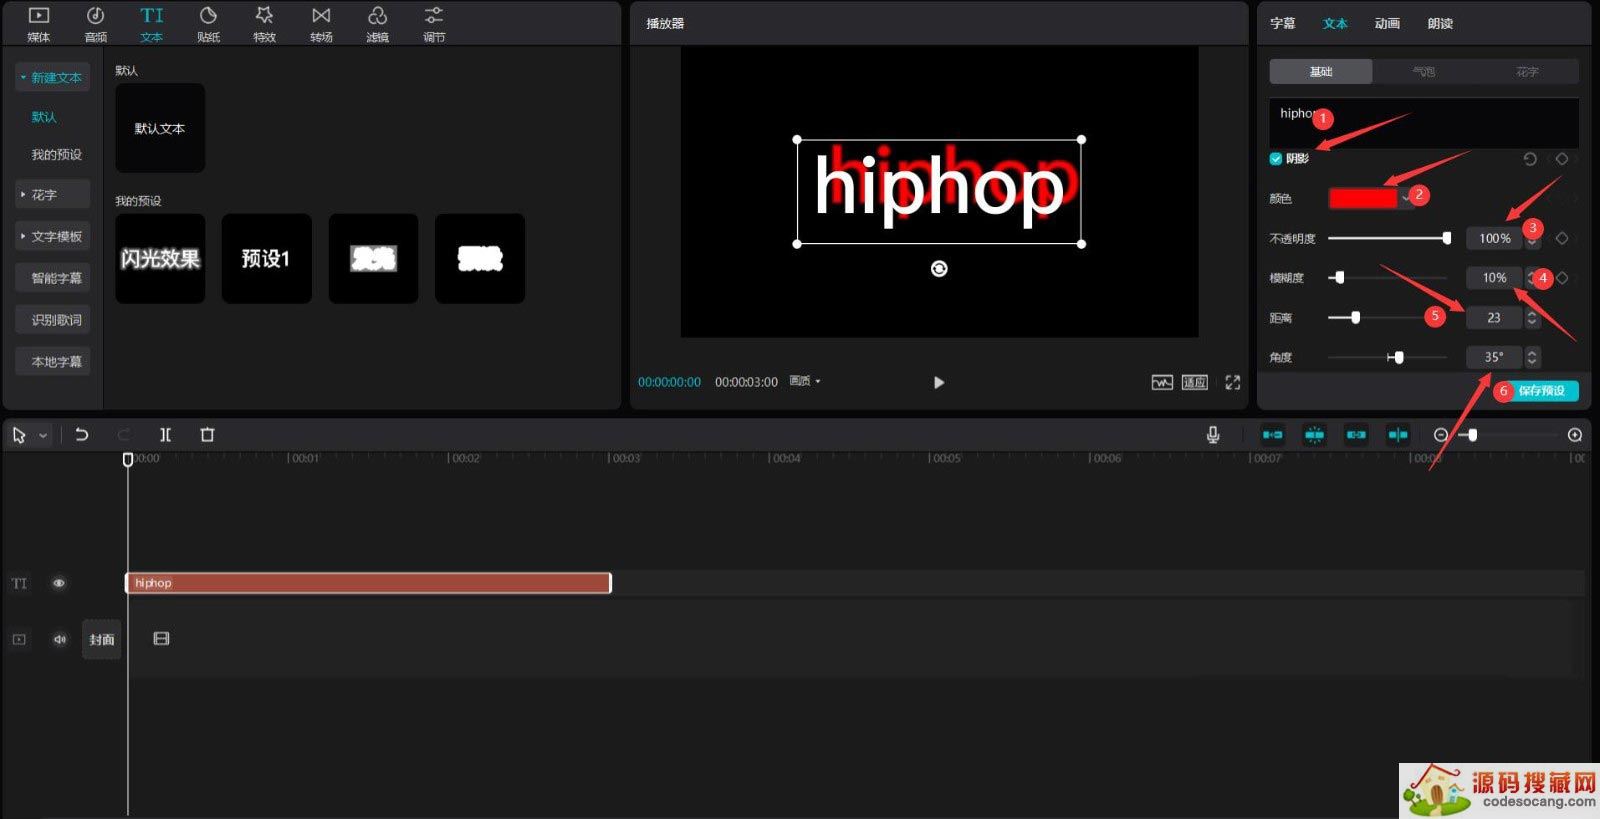Hide text track with eye icon
Image resolution: width=1600 pixels, height=819 pixels.
click(x=59, y=583)
